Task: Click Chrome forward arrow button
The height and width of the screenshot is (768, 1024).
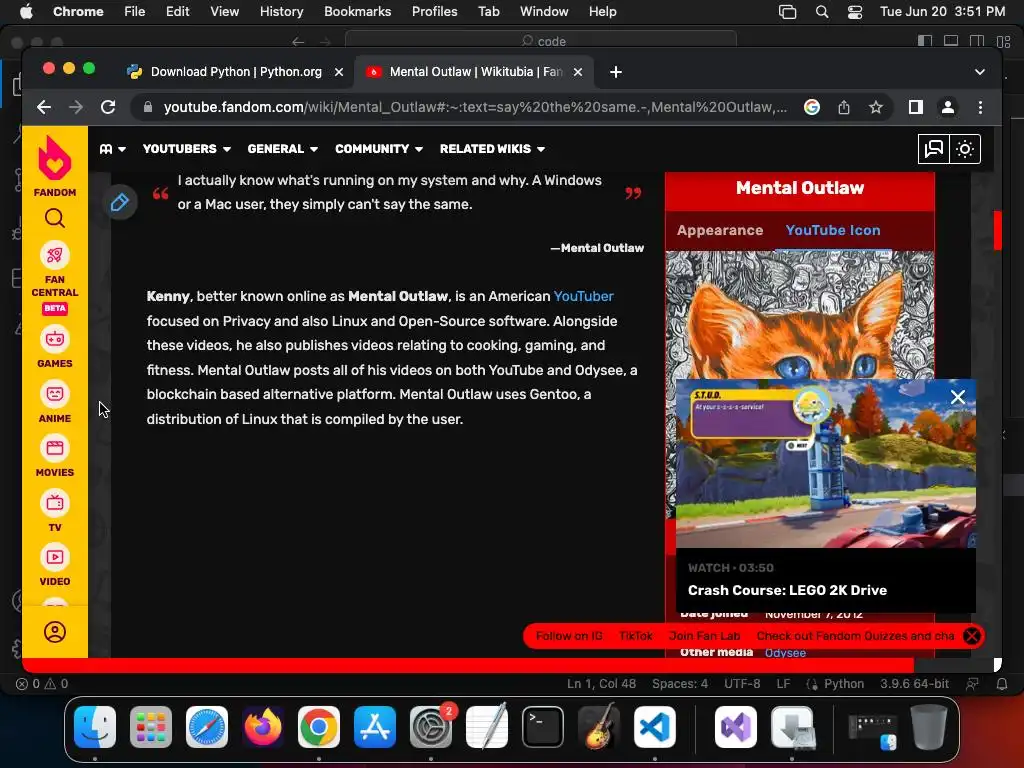Action: click(76, 107)
